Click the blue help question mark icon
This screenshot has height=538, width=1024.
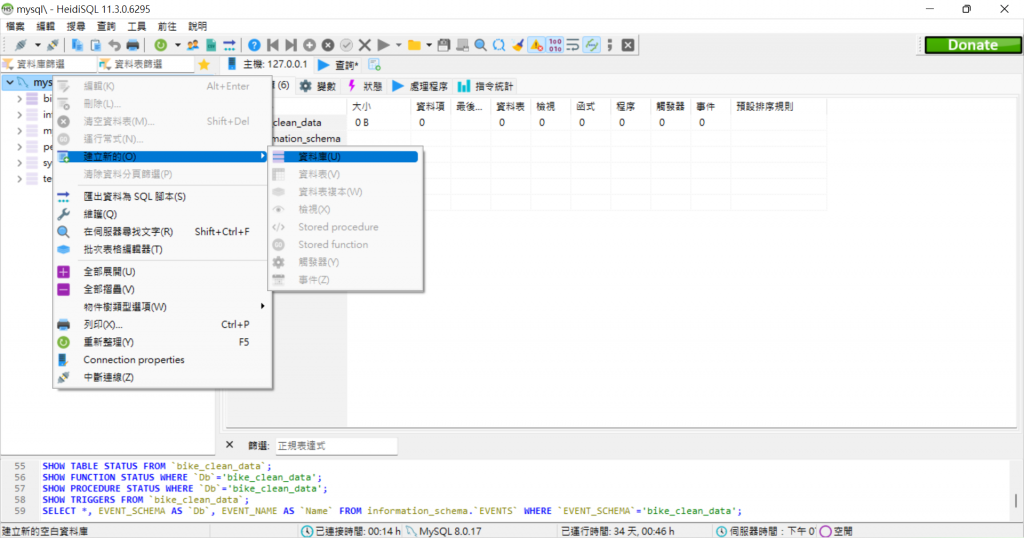pos(254,45)
